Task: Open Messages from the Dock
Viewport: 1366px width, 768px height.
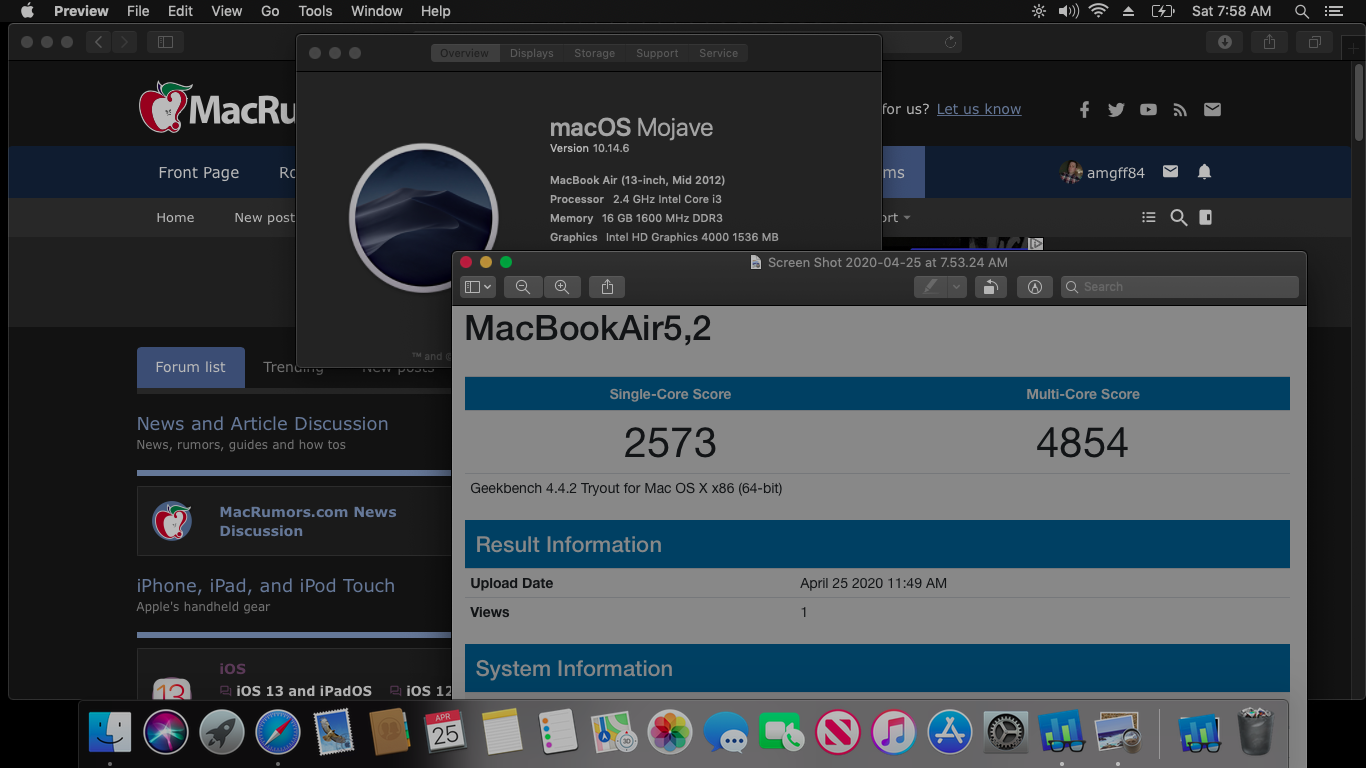Action: point(726,733)
